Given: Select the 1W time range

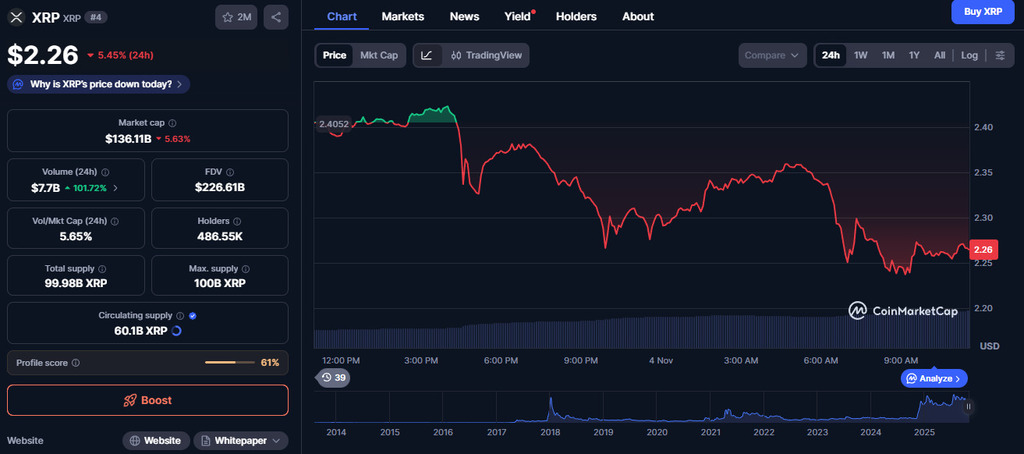Looking at the screenshot, I should tap(860, 55).
